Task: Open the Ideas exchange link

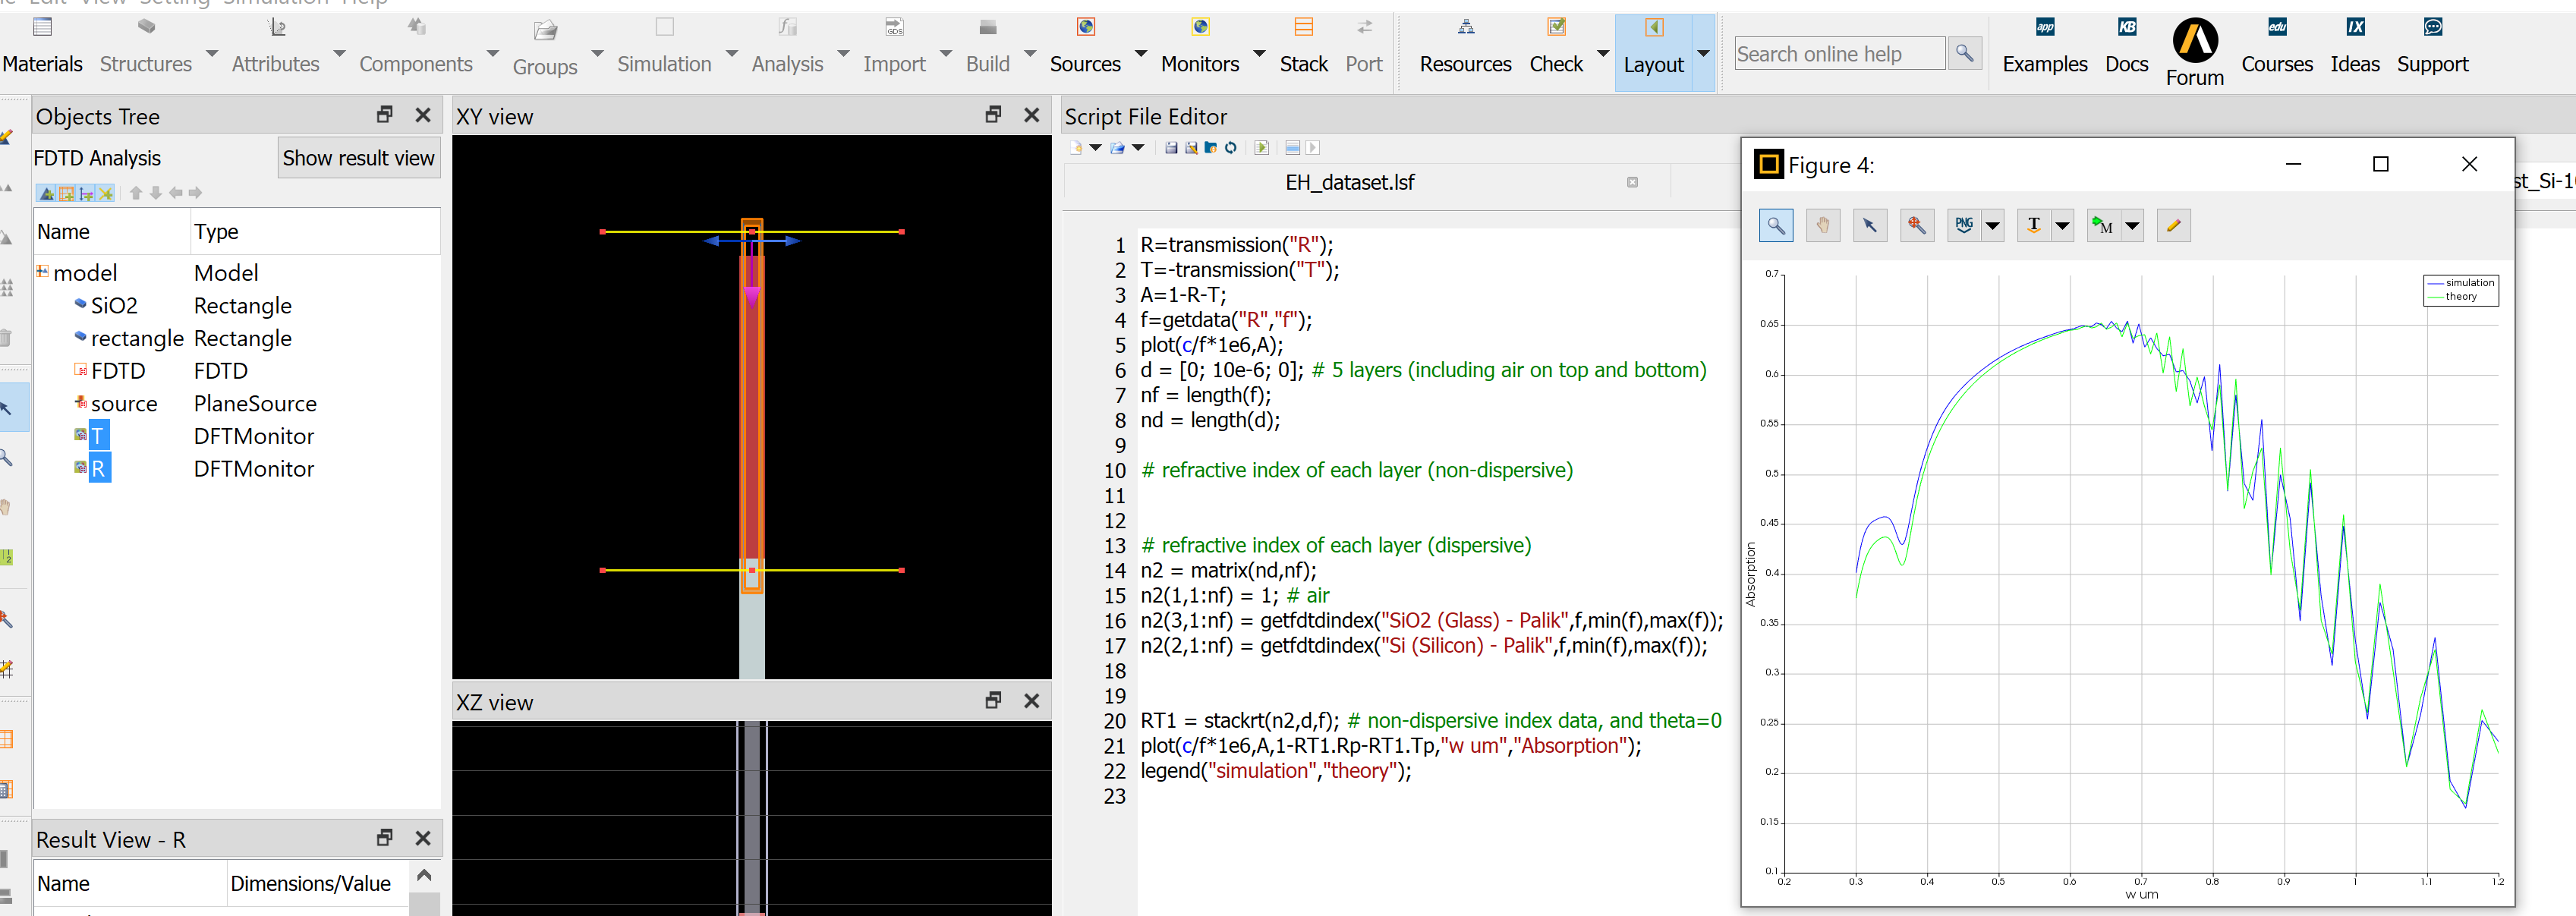Action: coord(2355,48)
